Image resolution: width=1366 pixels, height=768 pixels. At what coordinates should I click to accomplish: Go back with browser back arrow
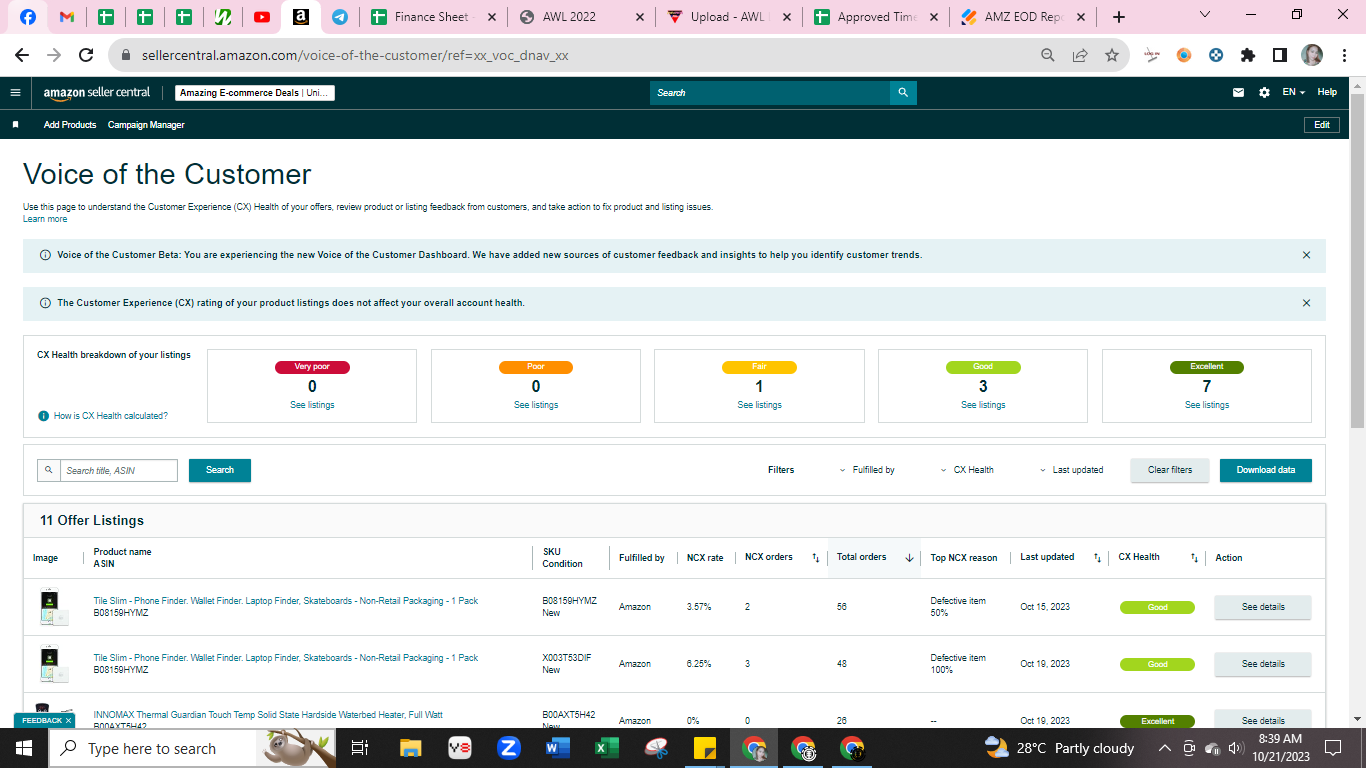22,55
